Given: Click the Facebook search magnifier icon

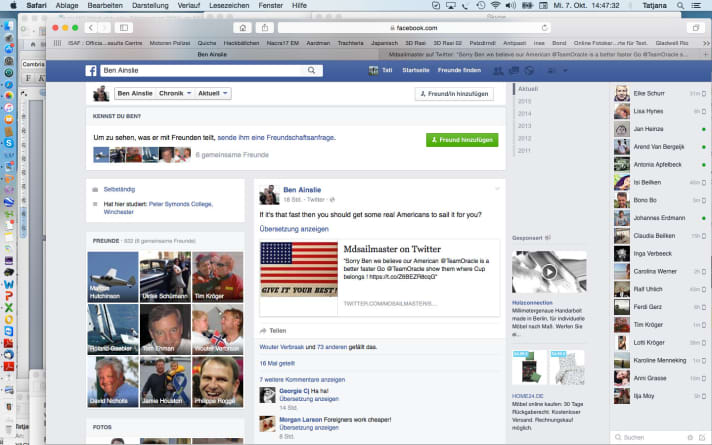Looking at the screenshot, I should [312, 70].
